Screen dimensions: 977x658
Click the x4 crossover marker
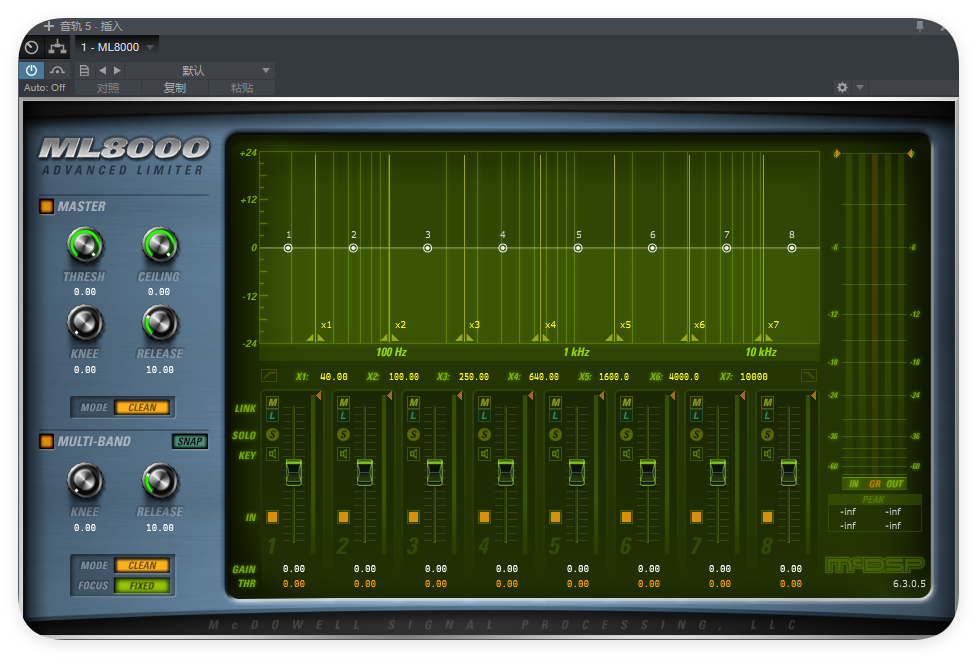click(541, 337)
